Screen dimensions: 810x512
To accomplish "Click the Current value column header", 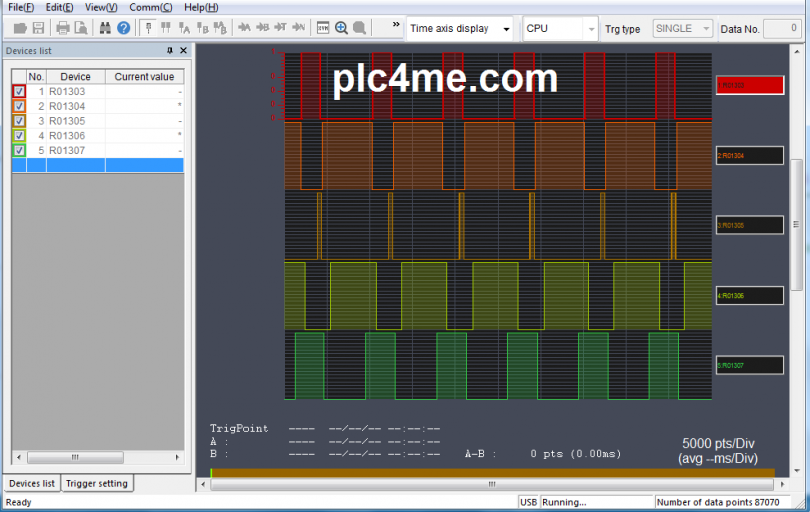I will coord(144,76).
